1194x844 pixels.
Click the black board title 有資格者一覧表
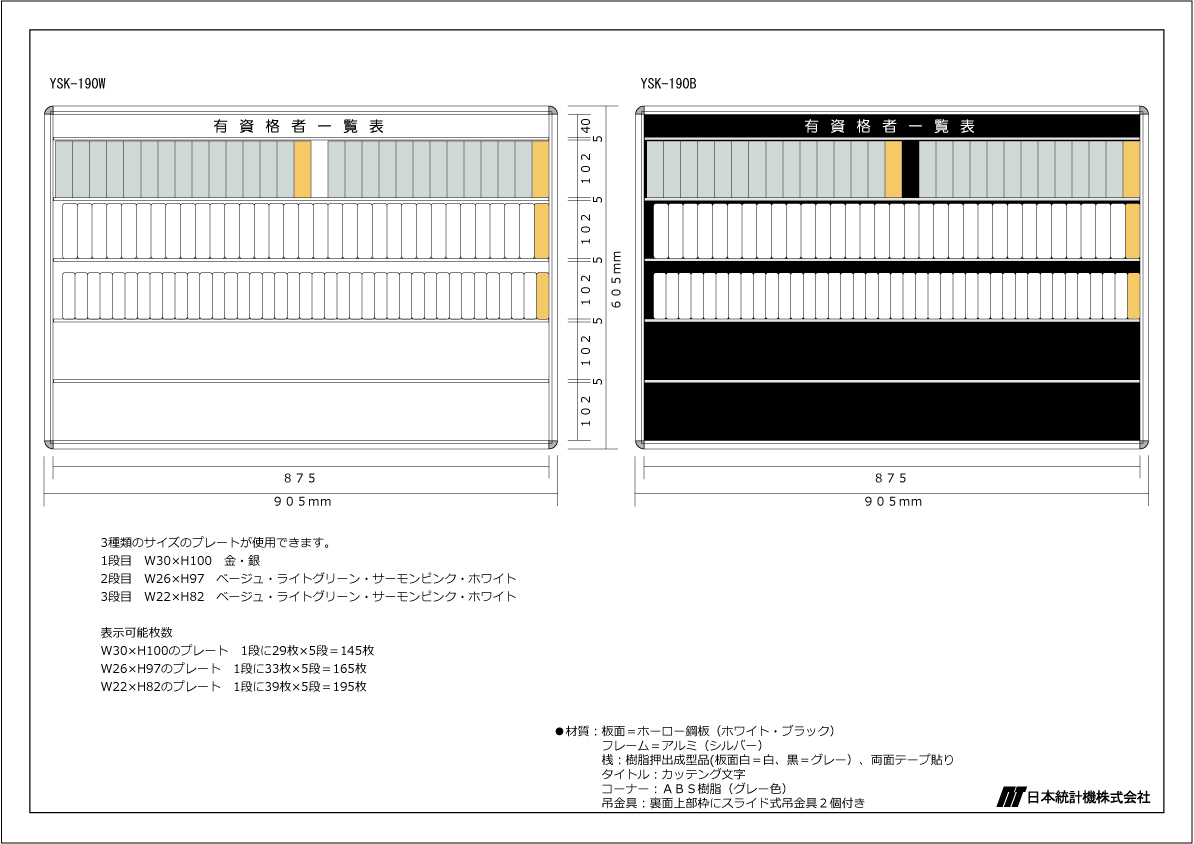click(889, 127)
